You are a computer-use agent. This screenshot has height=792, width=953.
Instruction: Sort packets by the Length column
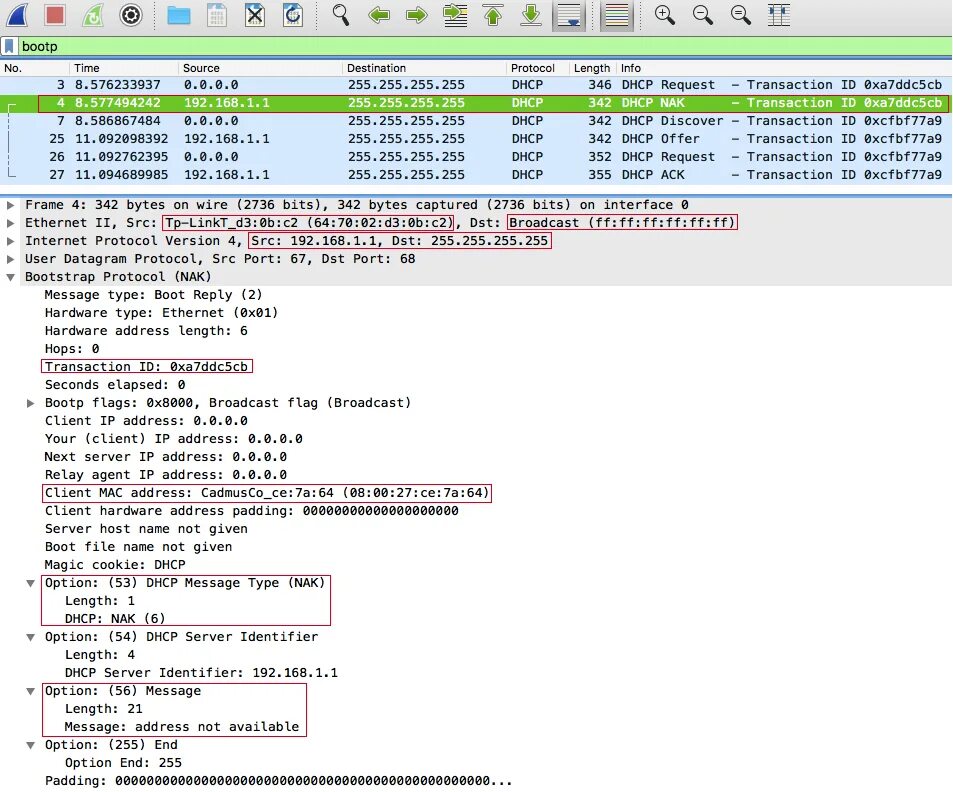593,68
